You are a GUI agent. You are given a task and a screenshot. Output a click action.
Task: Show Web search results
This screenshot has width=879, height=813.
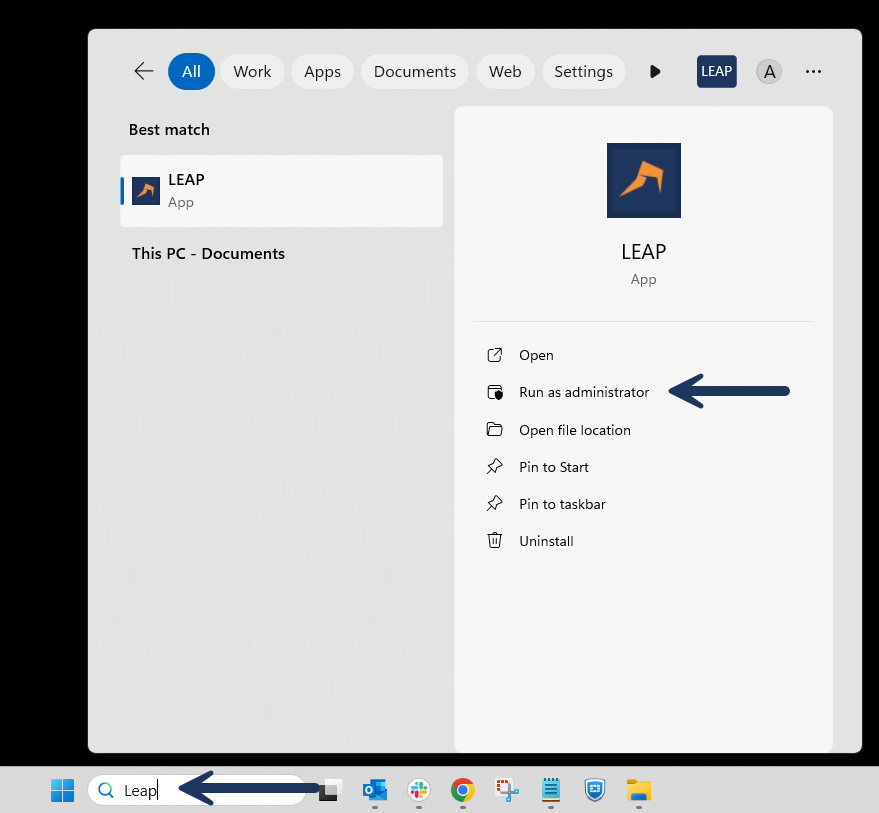(505, 72)
